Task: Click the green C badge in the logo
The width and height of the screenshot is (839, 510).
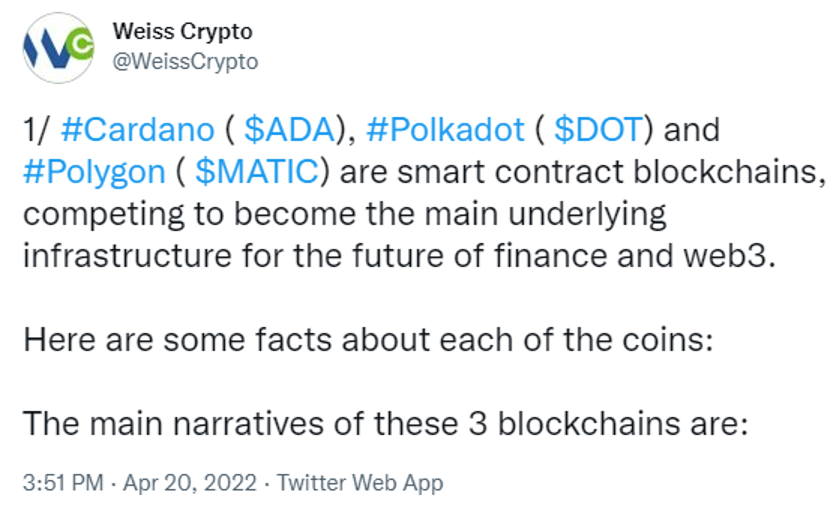Action: (81, 45)
